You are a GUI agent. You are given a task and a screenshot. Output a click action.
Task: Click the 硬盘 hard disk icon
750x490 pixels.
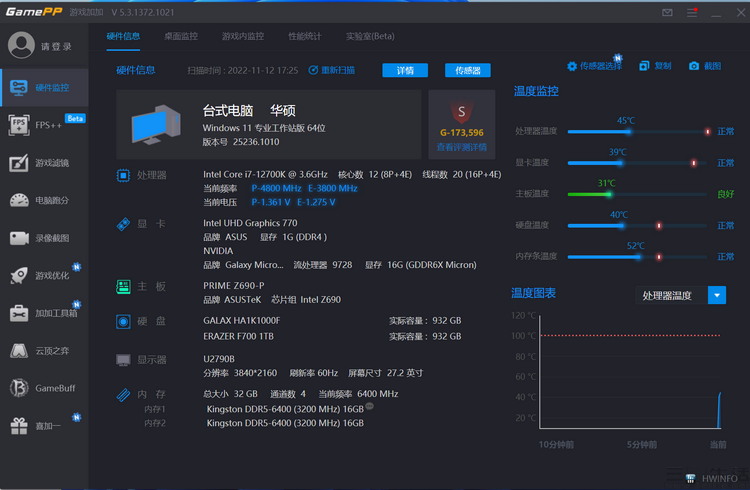(x=123, y=321)
